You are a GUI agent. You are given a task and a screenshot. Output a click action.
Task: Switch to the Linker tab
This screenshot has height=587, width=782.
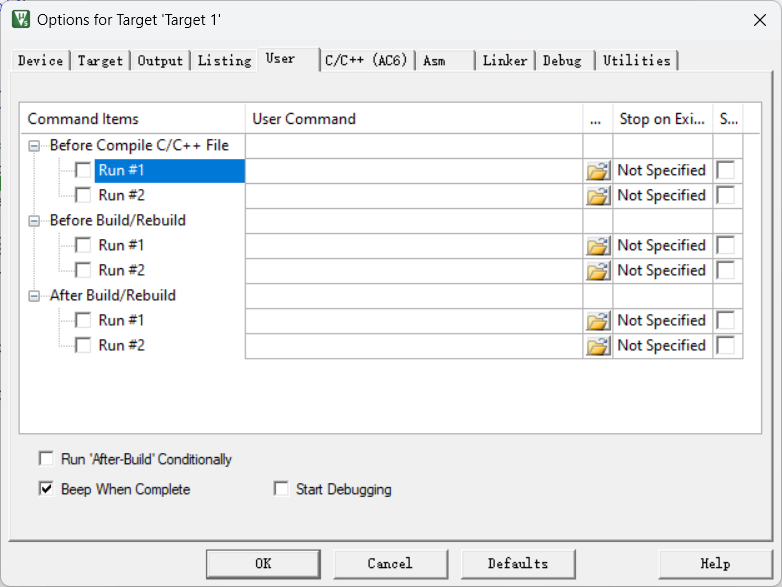coord(504,61)
